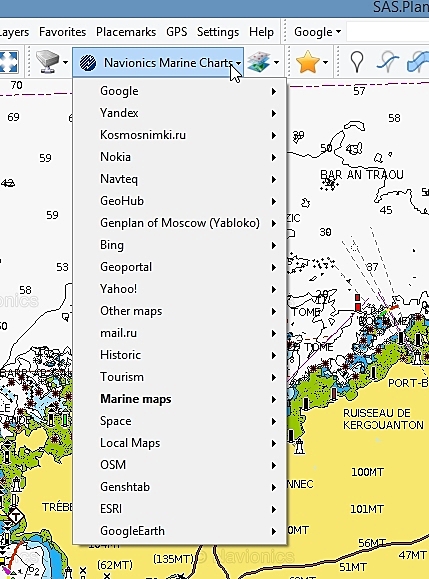The width and height of the screenshot is (429, 579).
Task: Open the layers icon dropdown arrow
Action: coord(276,62)
